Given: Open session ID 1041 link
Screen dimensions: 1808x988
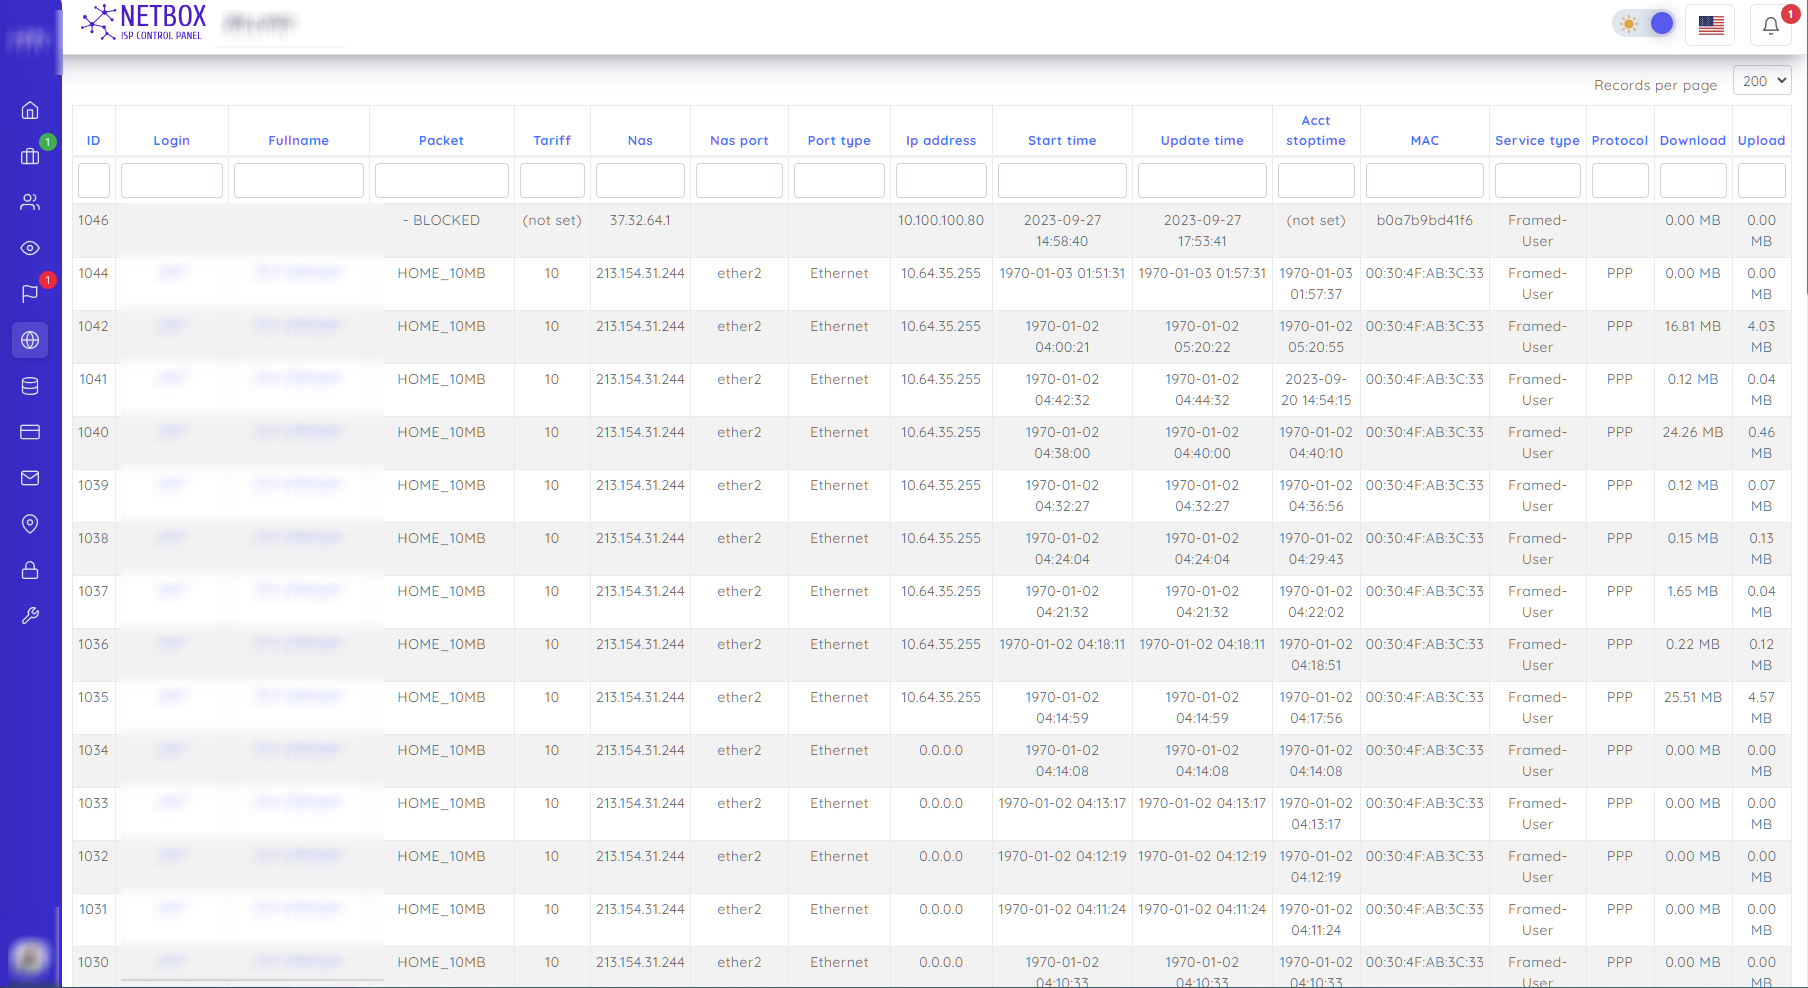Looking at the screenshot, I should coord(93,380).
